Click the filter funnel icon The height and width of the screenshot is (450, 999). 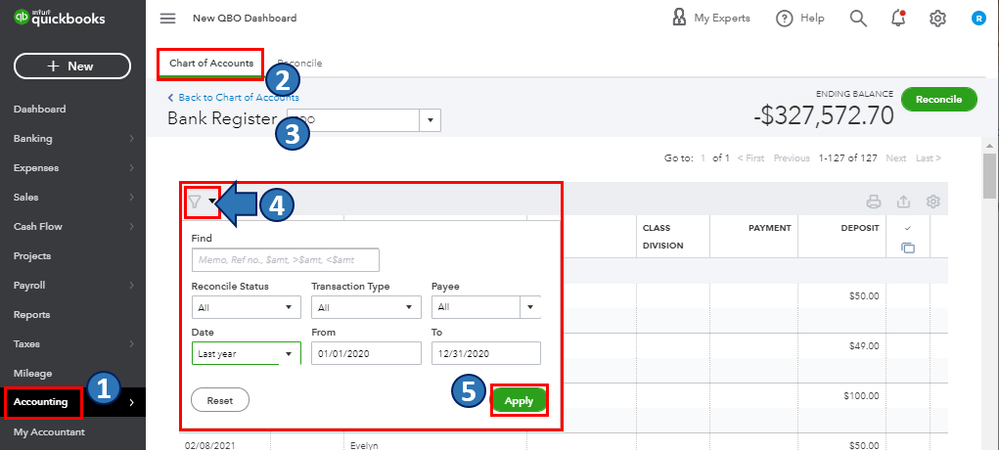pyautogui.click(x=195, y=202)
